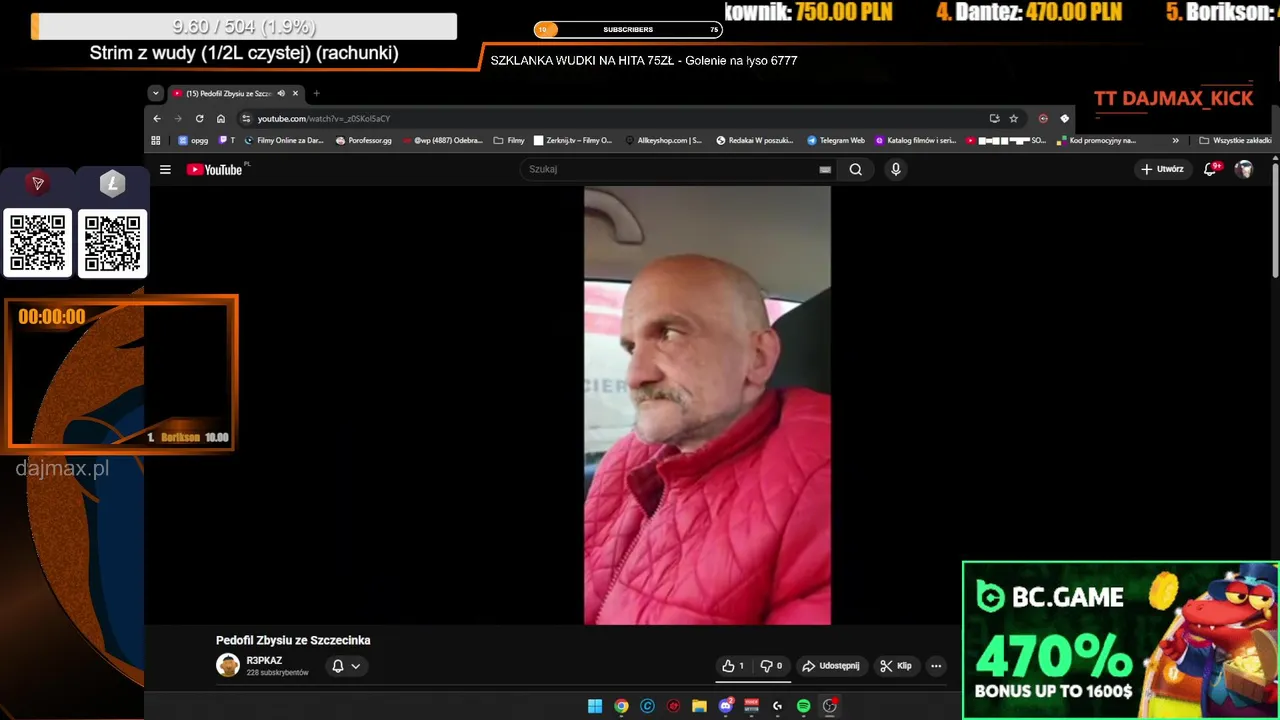This screenshot has height=720, width=1280.
Task: Click the Litecoin crypto icon
Action: (x=112, y=184)
